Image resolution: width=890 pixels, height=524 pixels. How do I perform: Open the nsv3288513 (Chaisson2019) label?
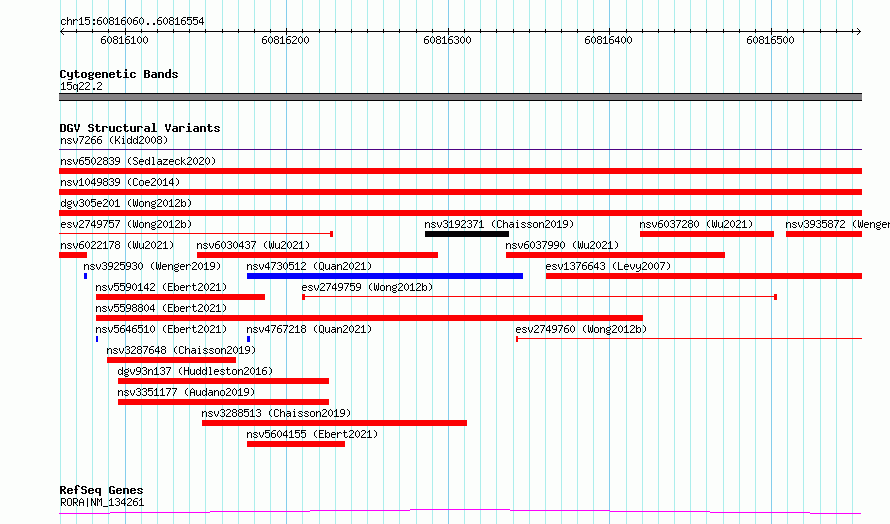pyautogui.click(x=276, y=413)
